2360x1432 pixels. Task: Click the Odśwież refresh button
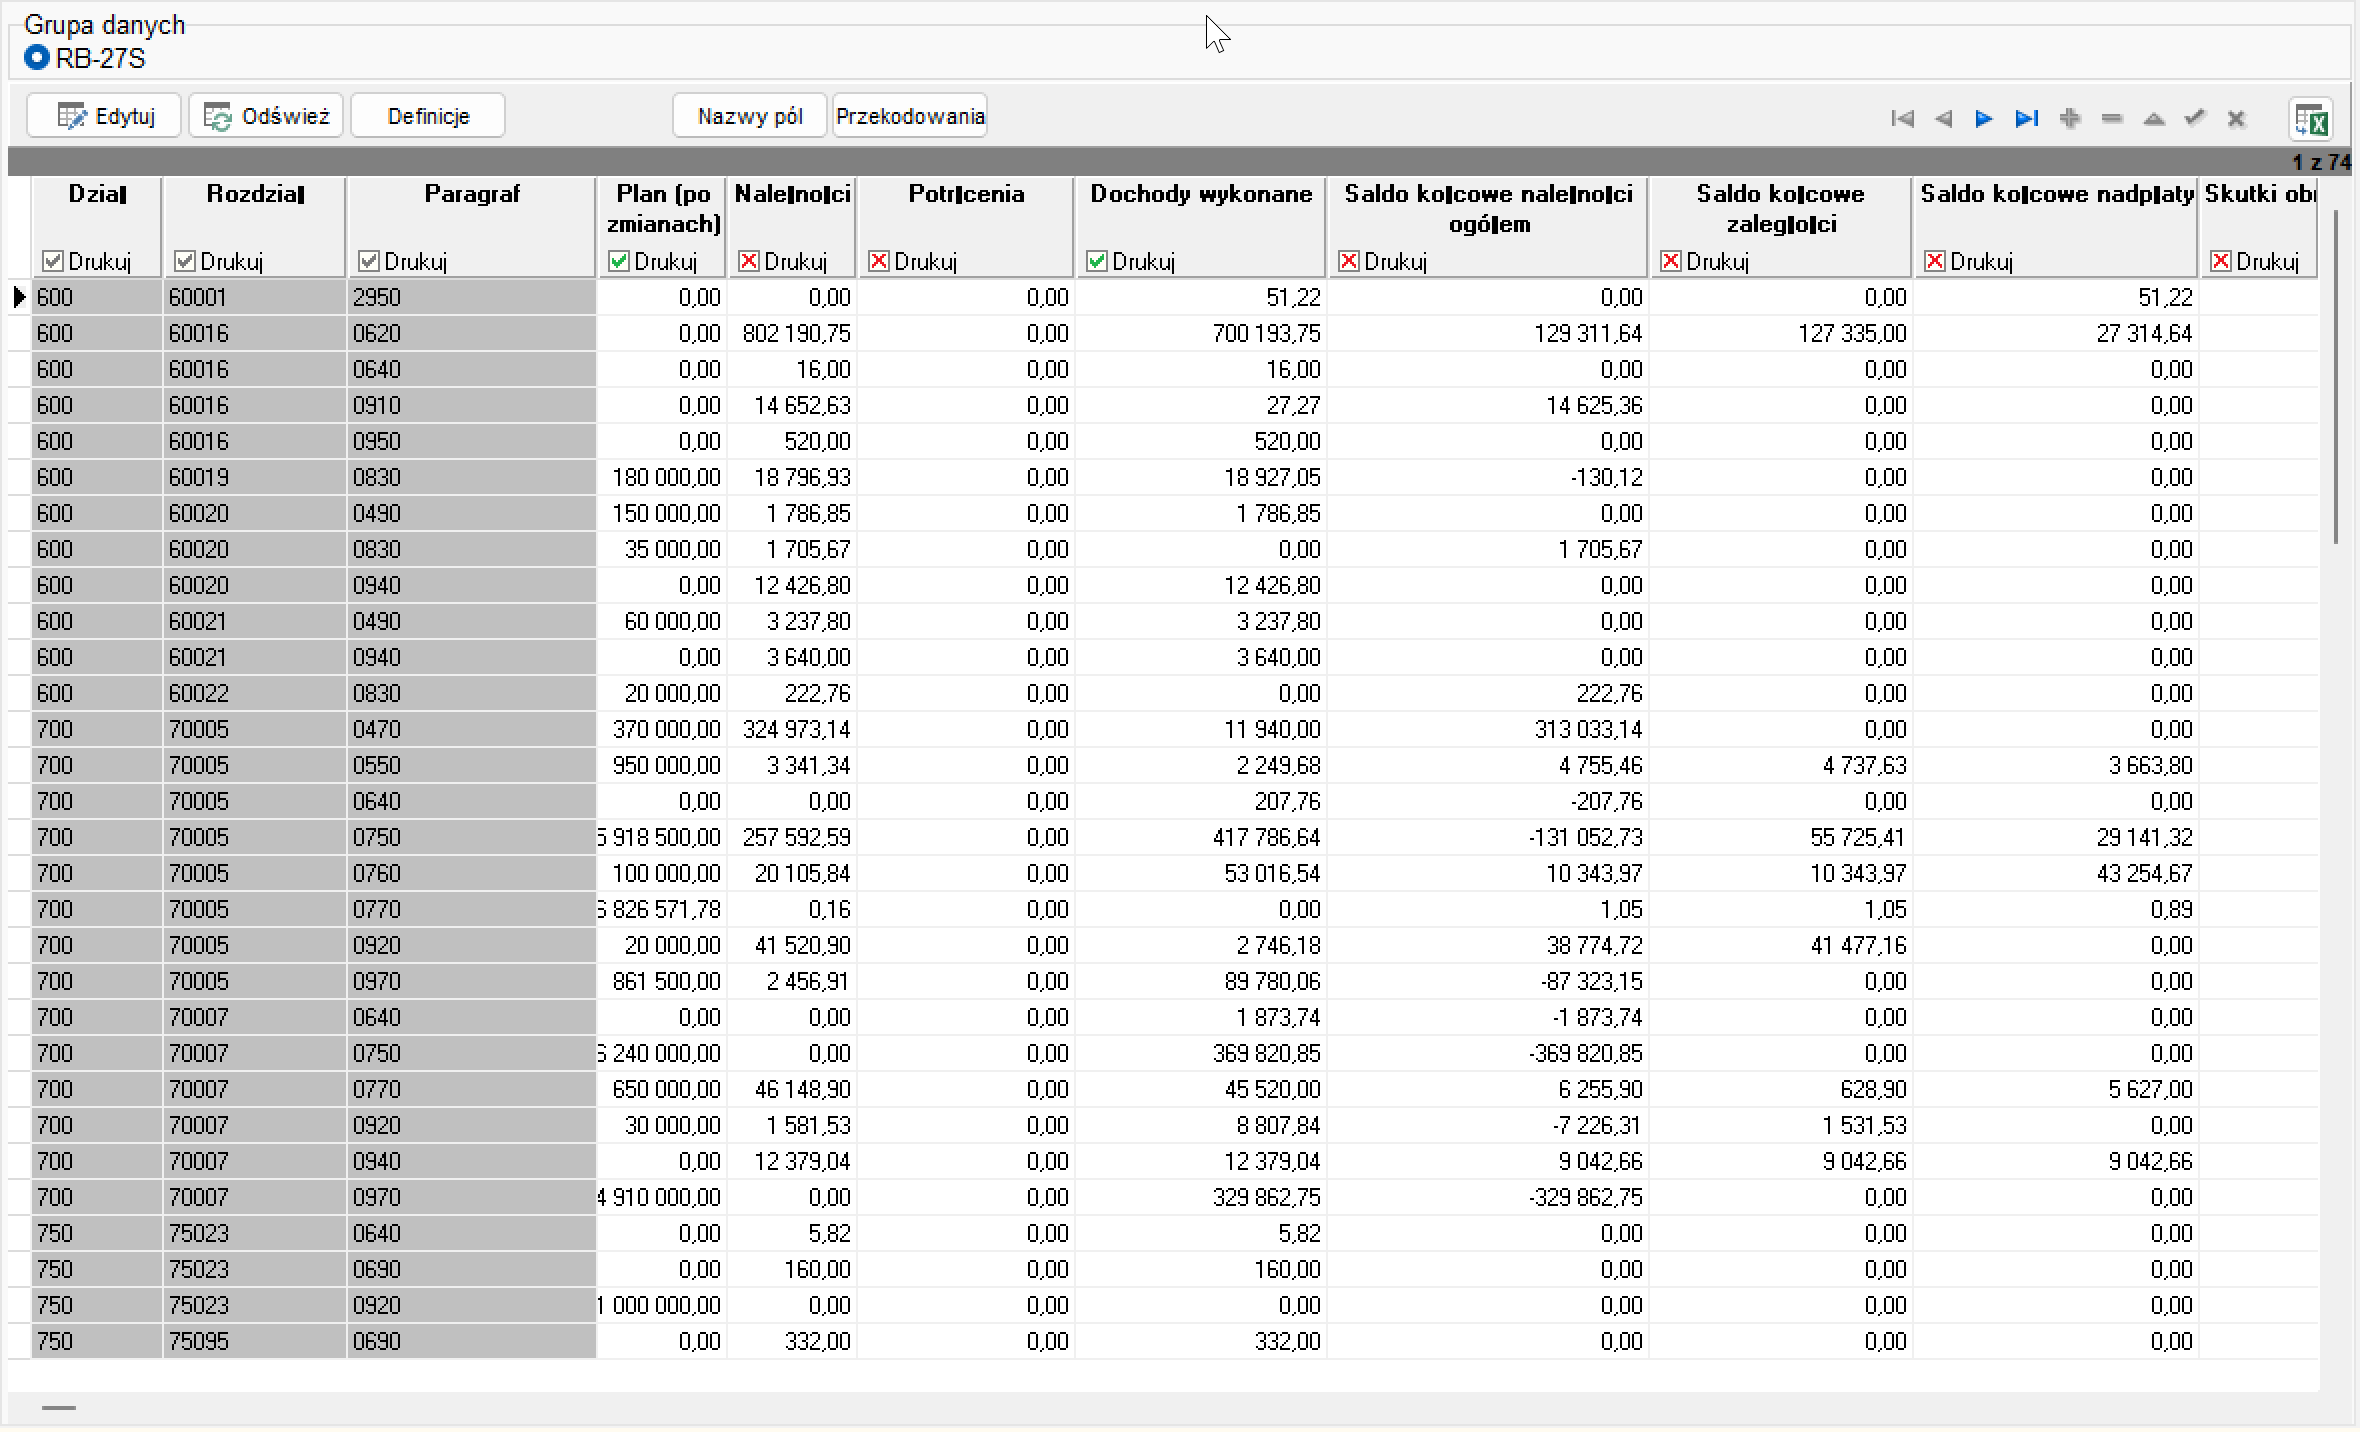tap(266, 116)
